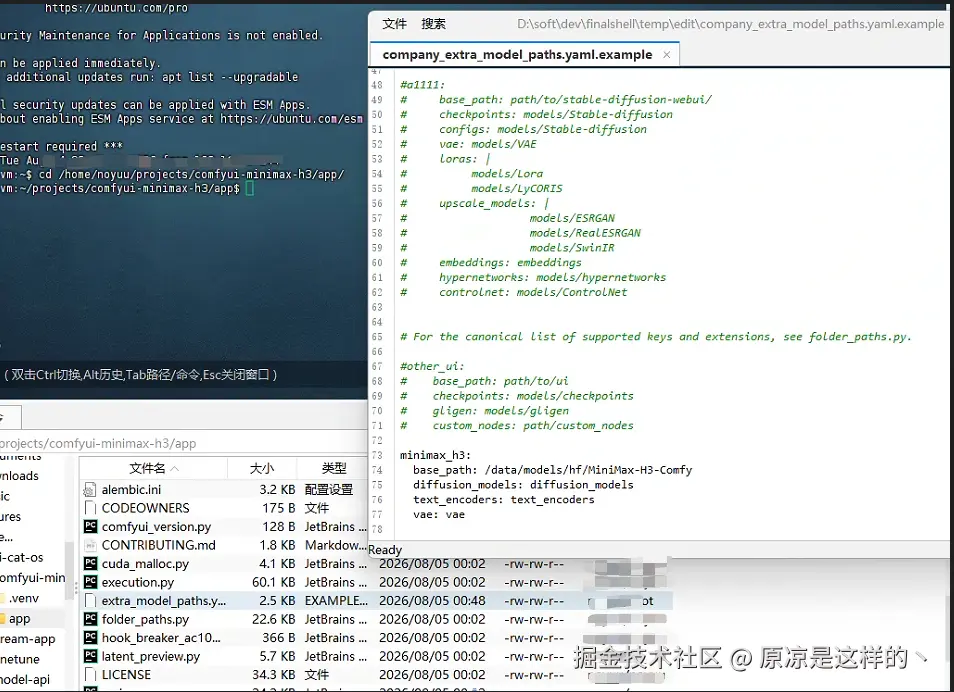This screenshot has width=954, height=692.
Task: Select alembic.ini in the file list
Action: pyautogui.click(x=131, y=489)
